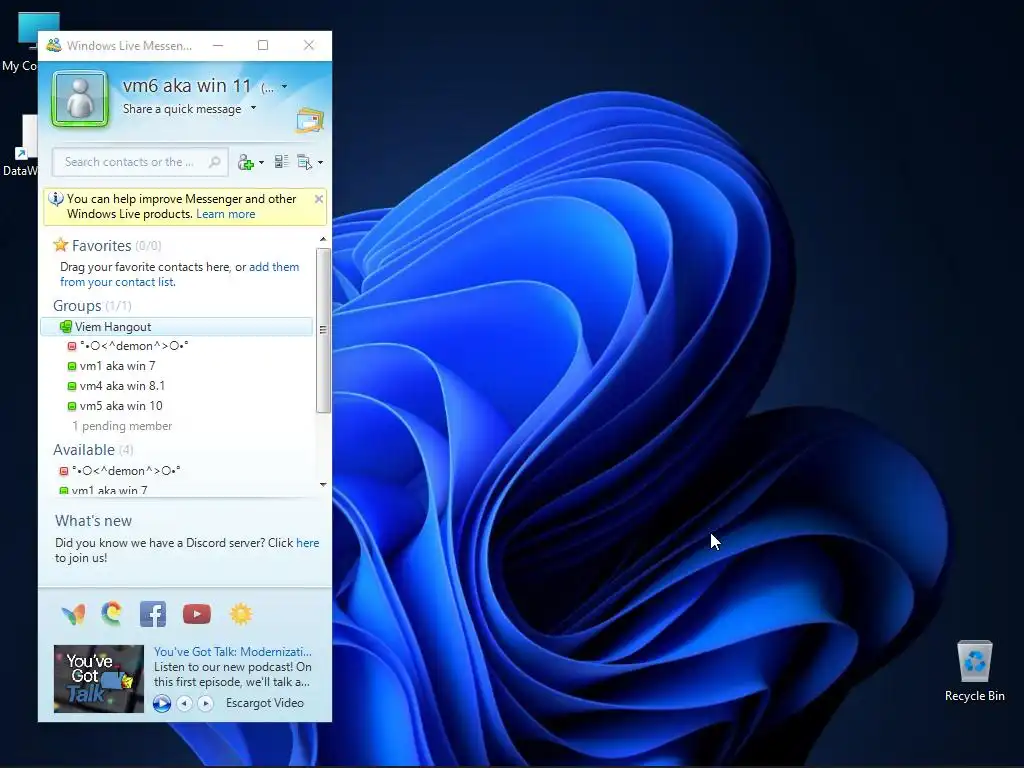Open the email inbox icon

(x=310, y=120)
